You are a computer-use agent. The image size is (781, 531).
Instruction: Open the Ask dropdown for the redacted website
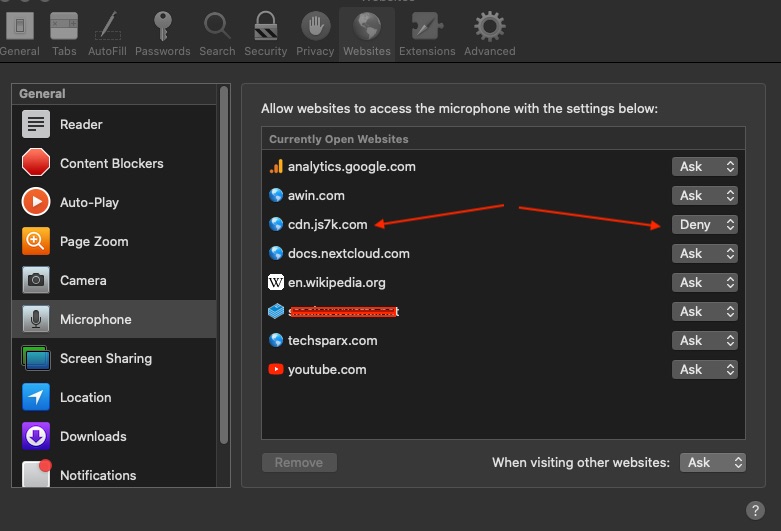point(705,311)
